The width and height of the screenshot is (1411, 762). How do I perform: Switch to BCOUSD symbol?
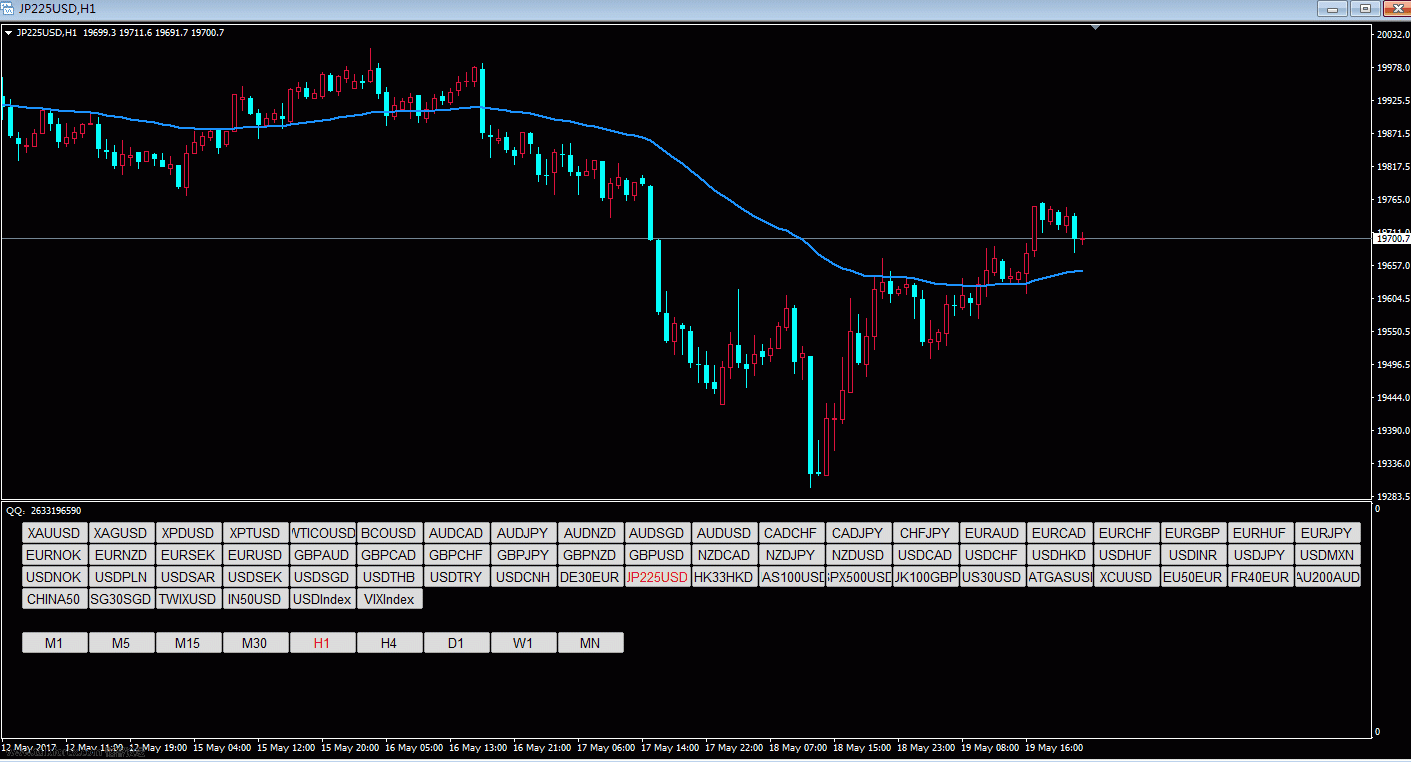pos(389,533)
